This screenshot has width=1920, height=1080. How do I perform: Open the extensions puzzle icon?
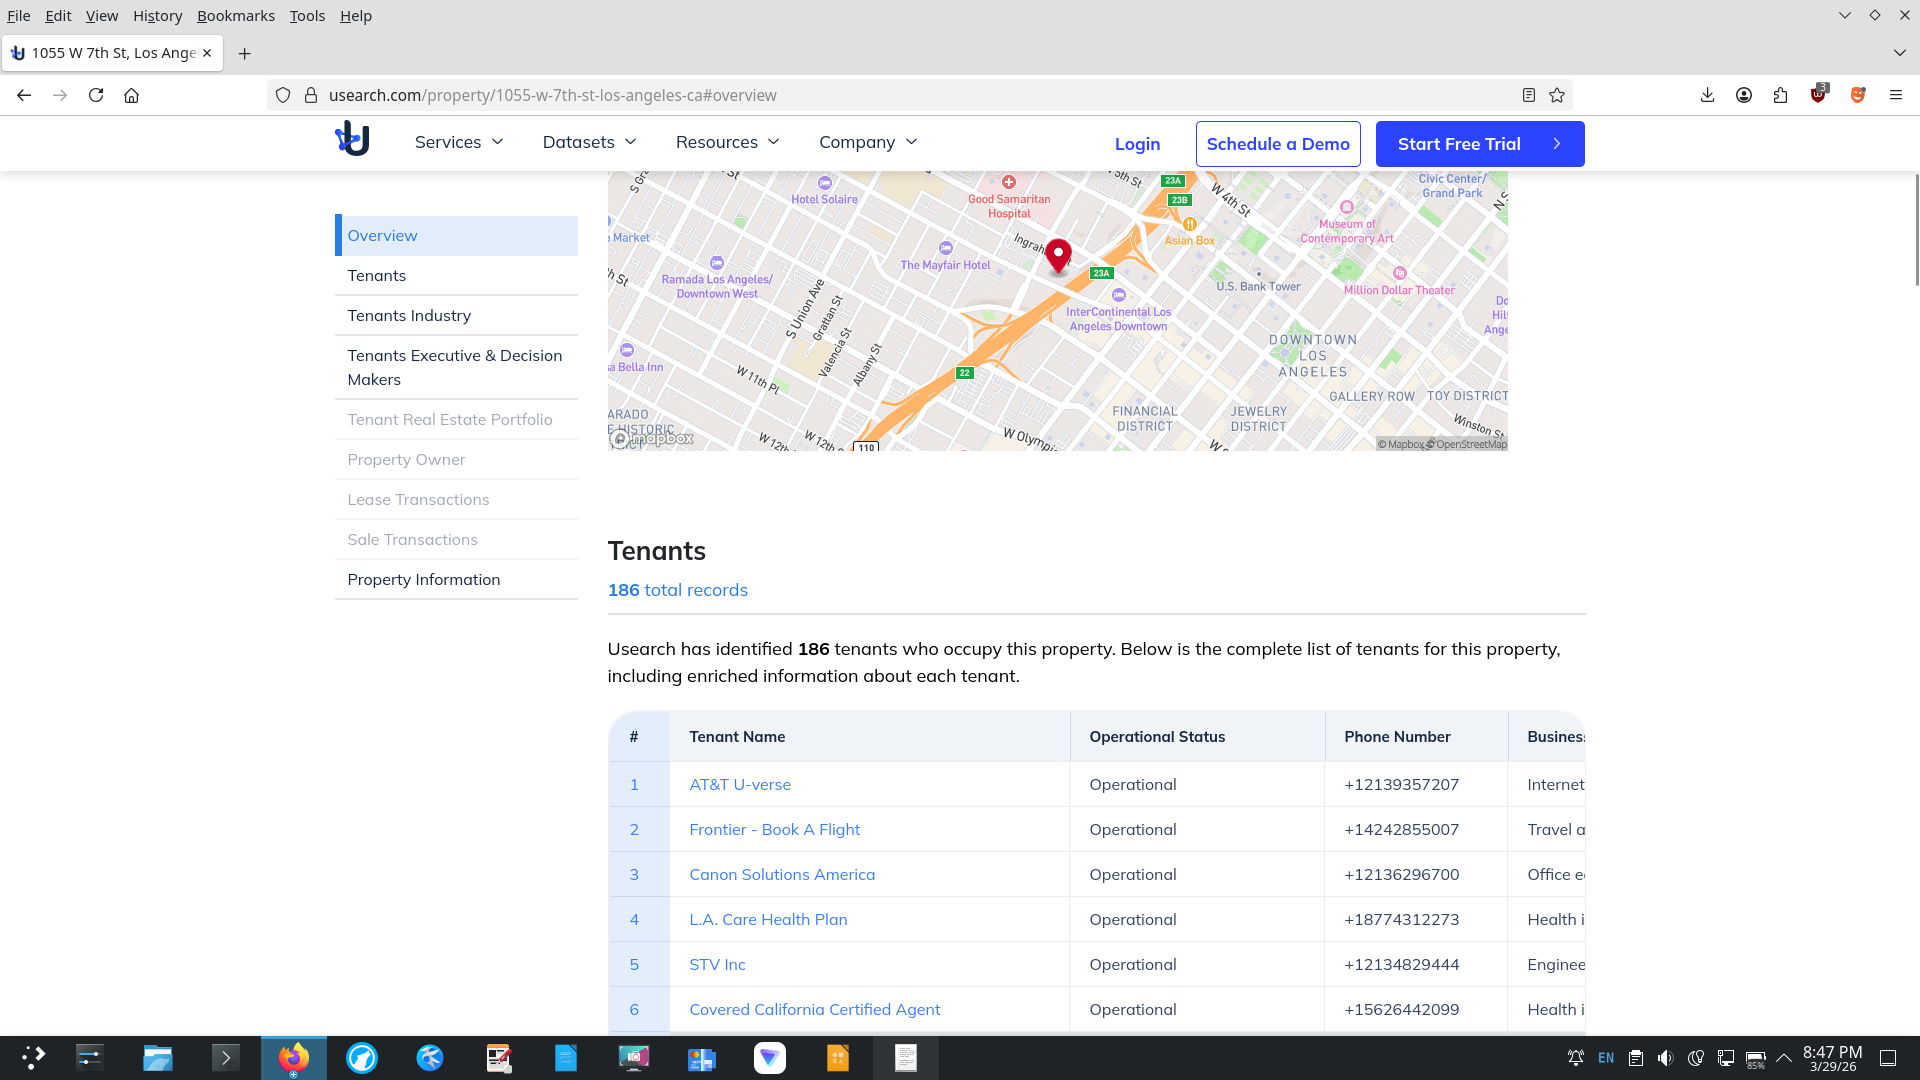coord(1780,95)
